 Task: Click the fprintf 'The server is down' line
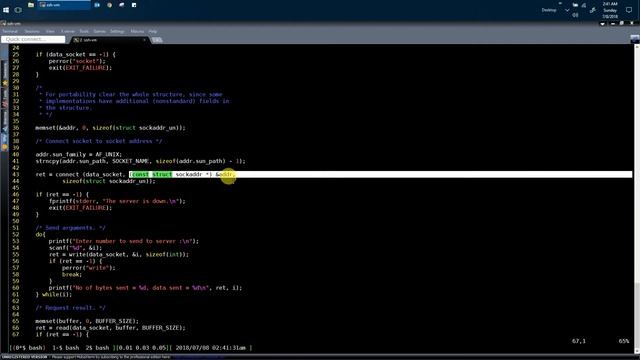(117, 201)
